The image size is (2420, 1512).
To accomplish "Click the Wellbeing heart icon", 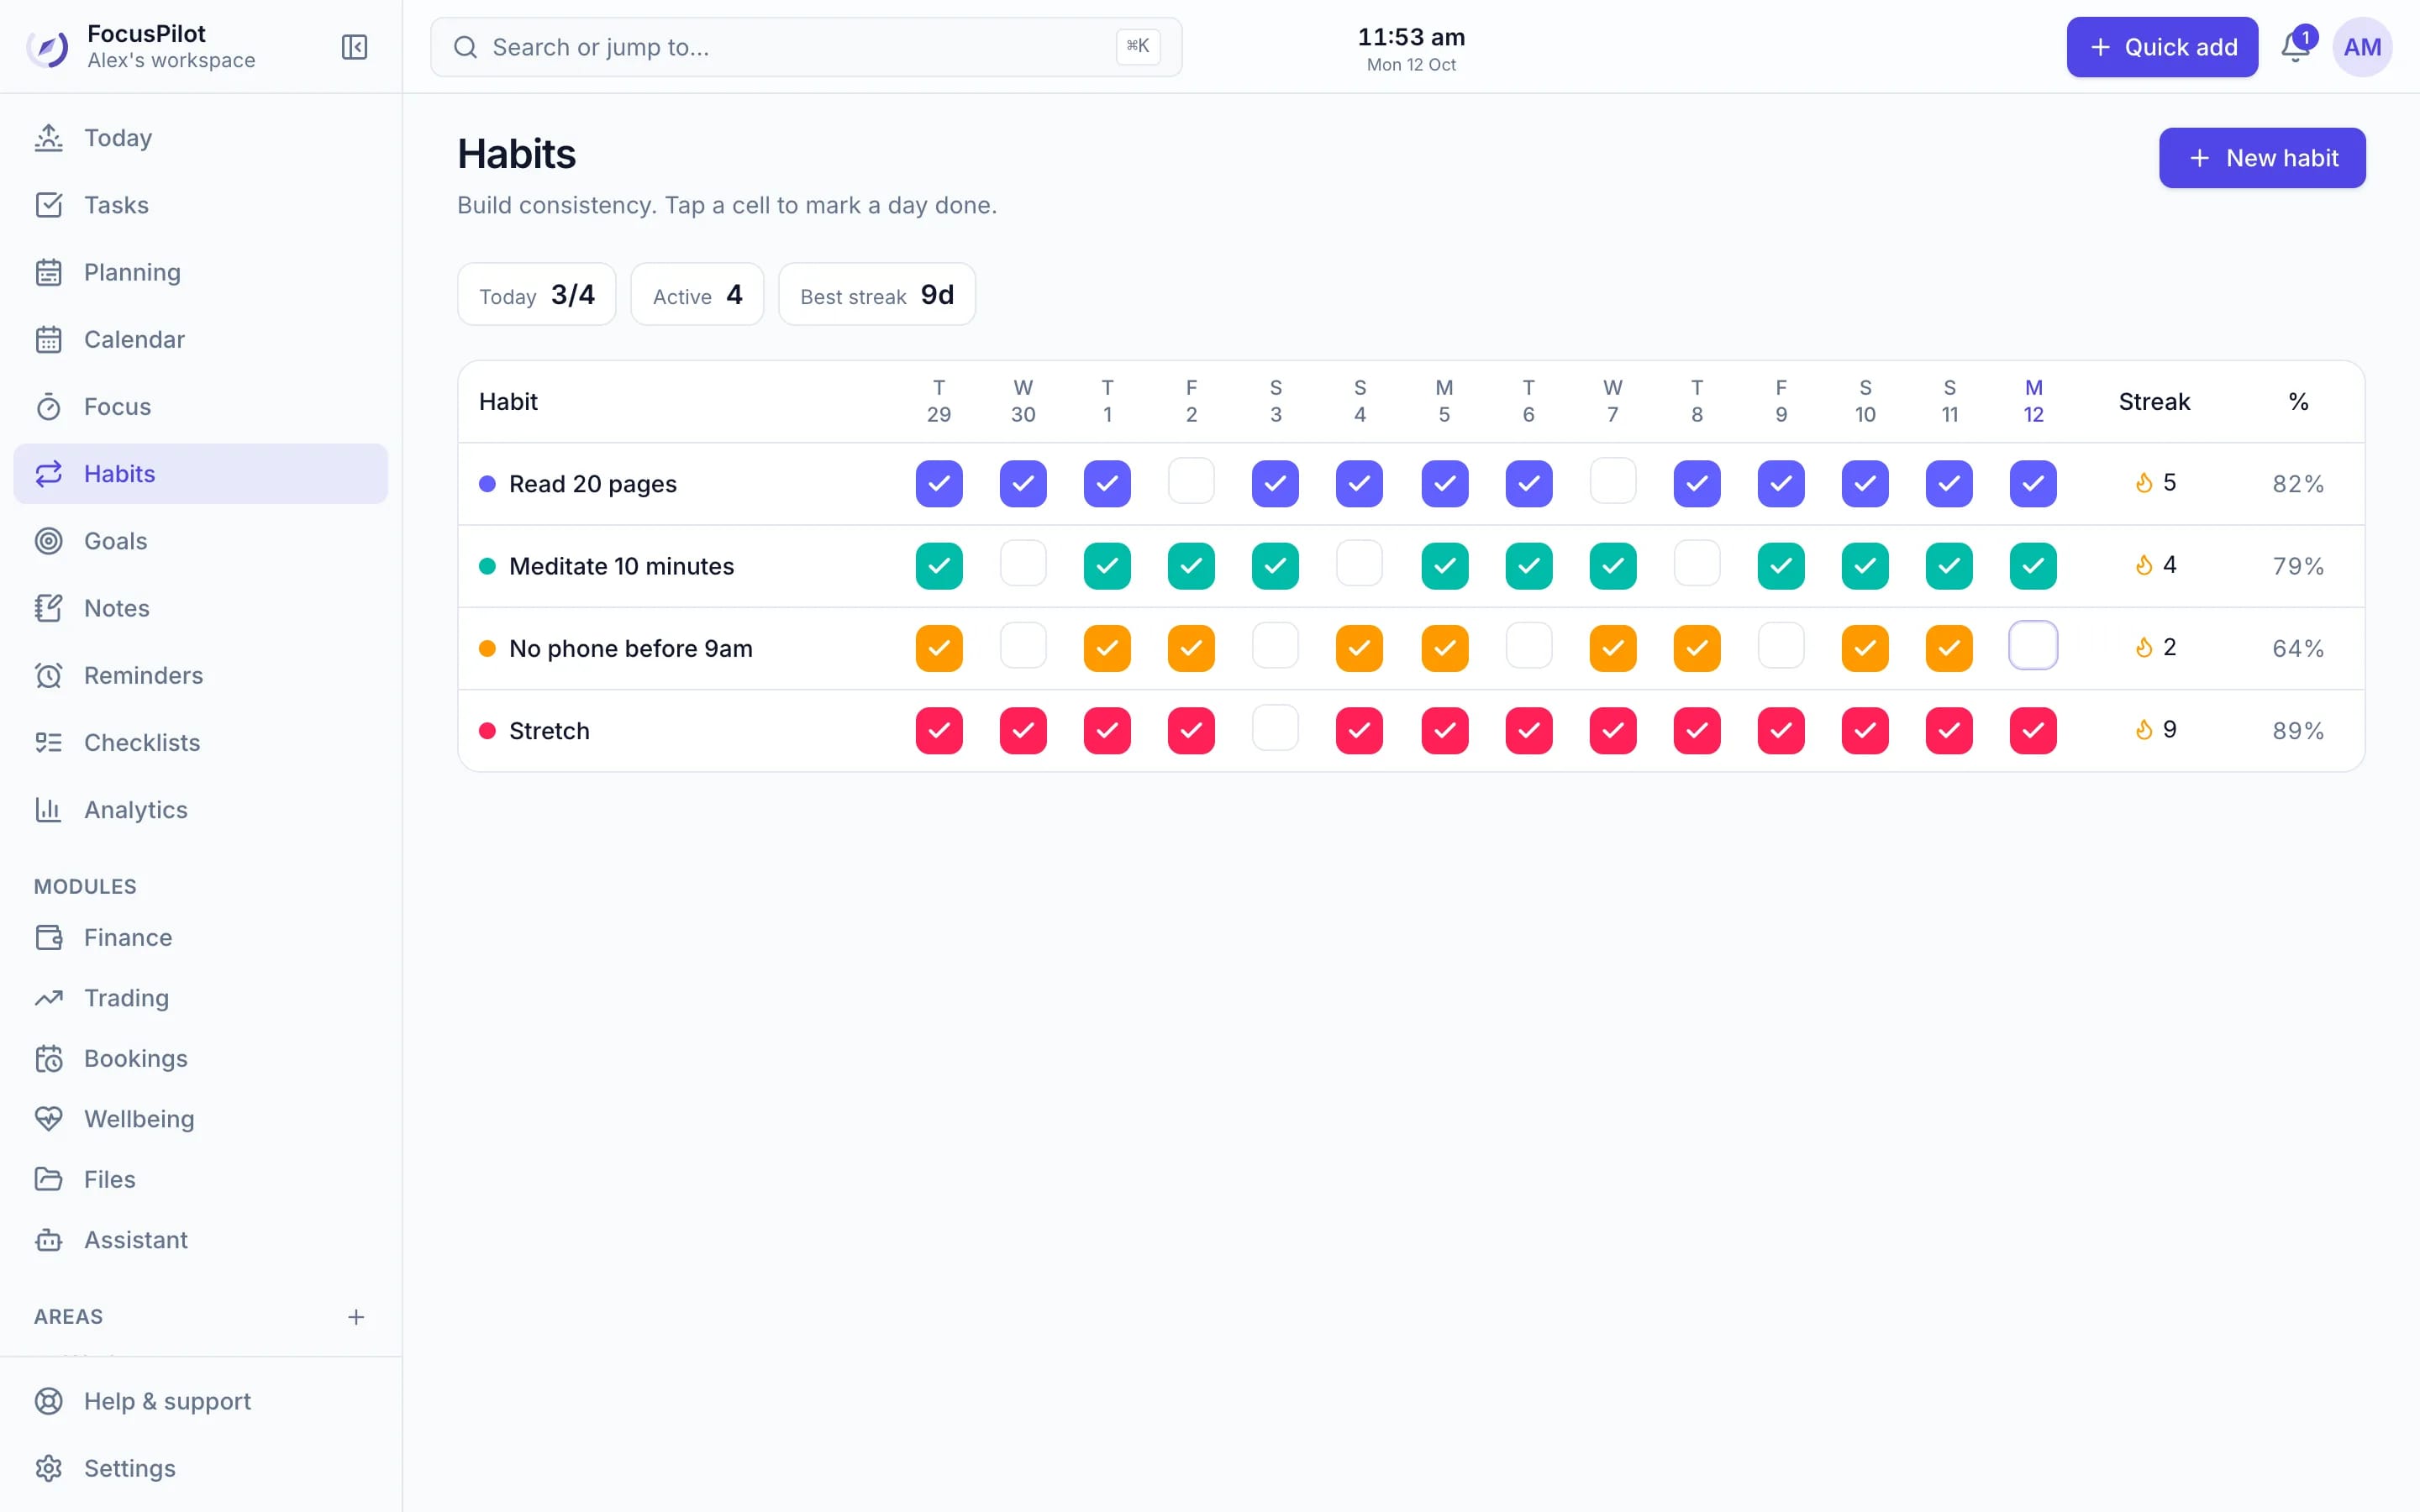I will pyautogui.click(x=48, y=1119).
